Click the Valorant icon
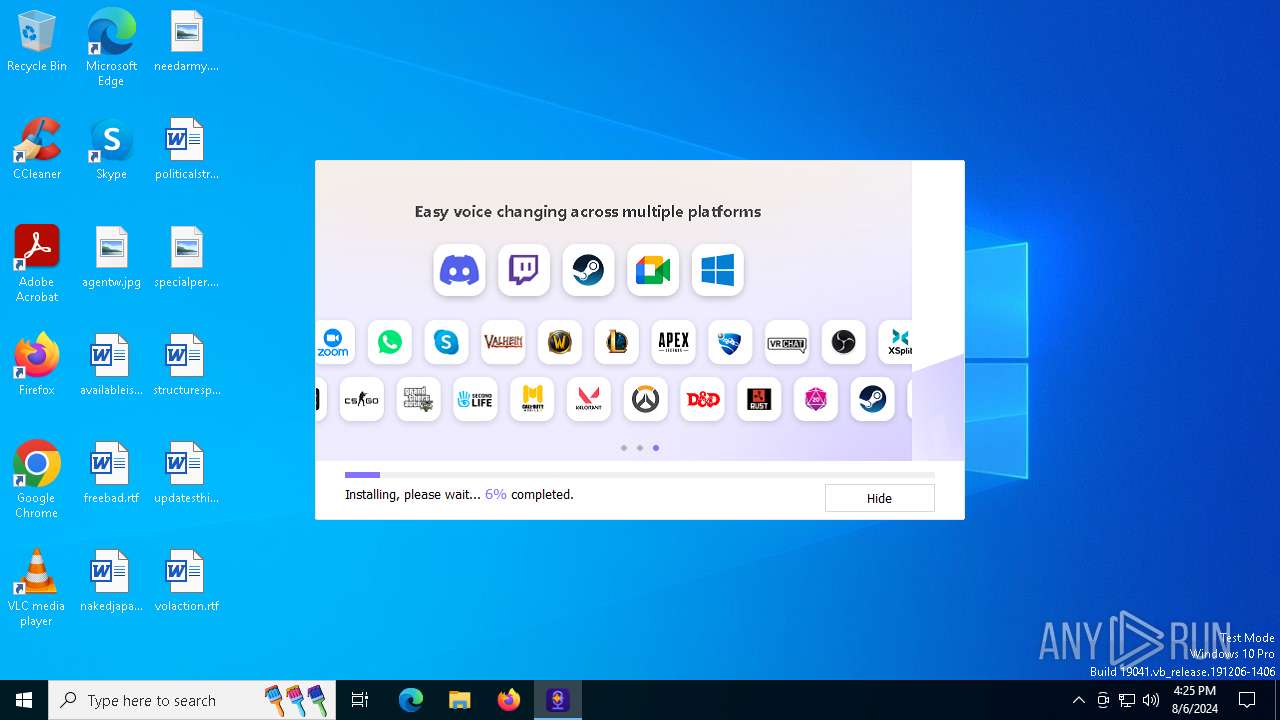Screen dimensions: 1280x720 pyautogui.click(x=589, y=400)
